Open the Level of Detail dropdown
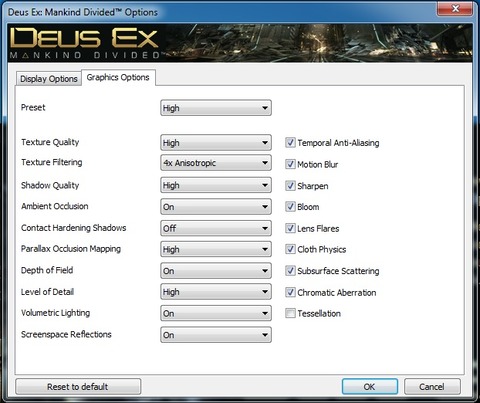Screen dimensions: 480x403 (x=216, y=292)
